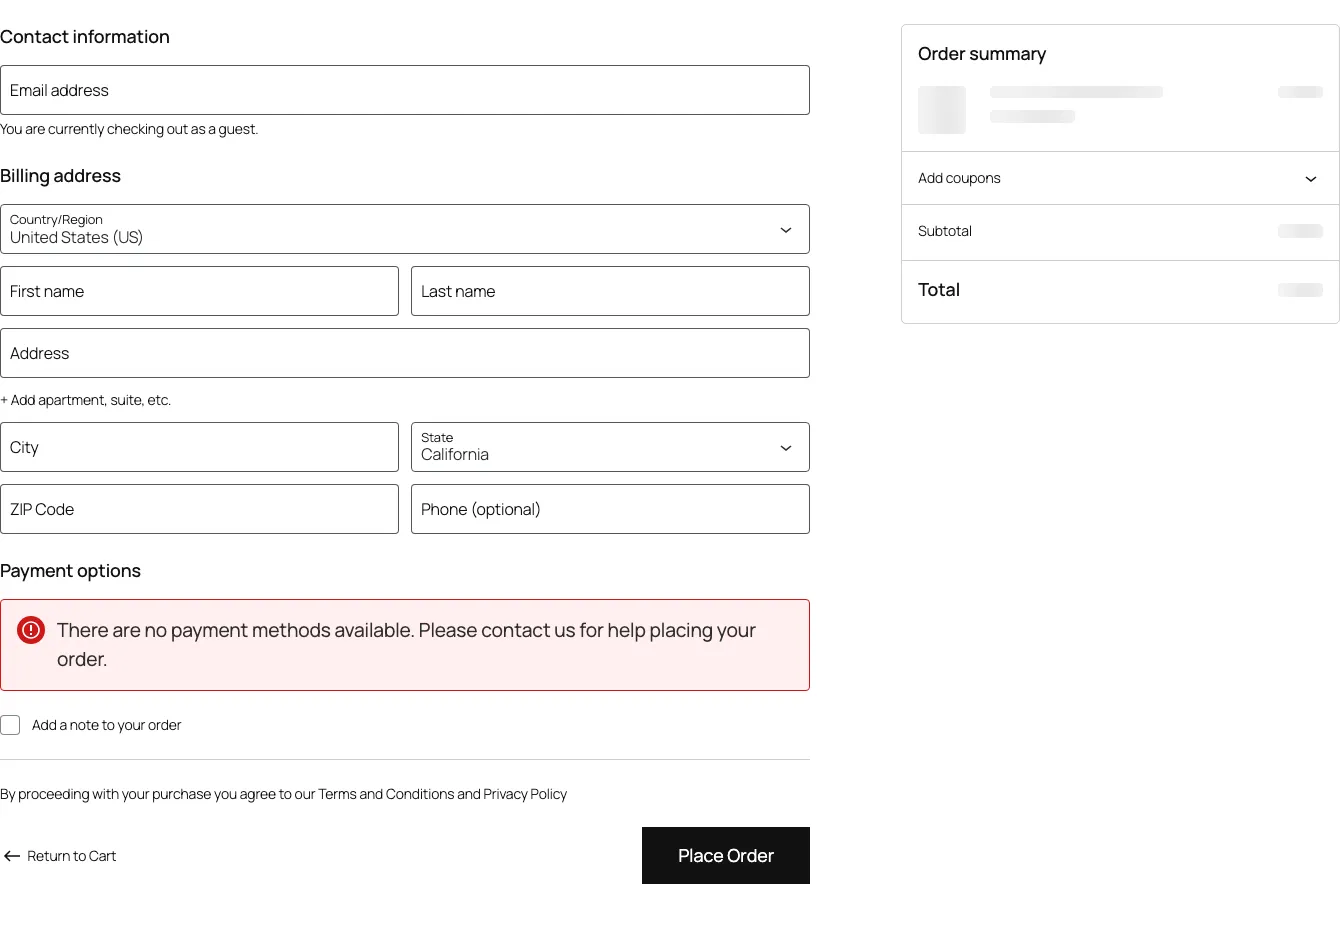Viewport: 1340px width, 937px height.
Task: Click the Add coupons chevron
Action: coord(1311,178)
